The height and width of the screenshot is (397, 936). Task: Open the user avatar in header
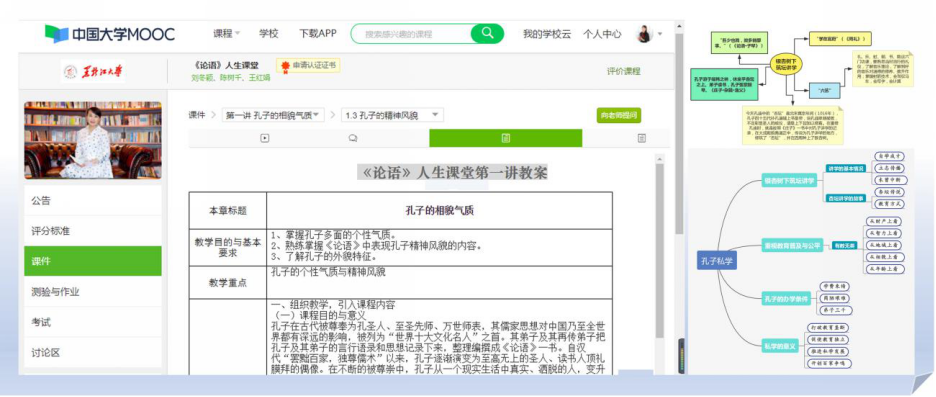coord(644,34)
